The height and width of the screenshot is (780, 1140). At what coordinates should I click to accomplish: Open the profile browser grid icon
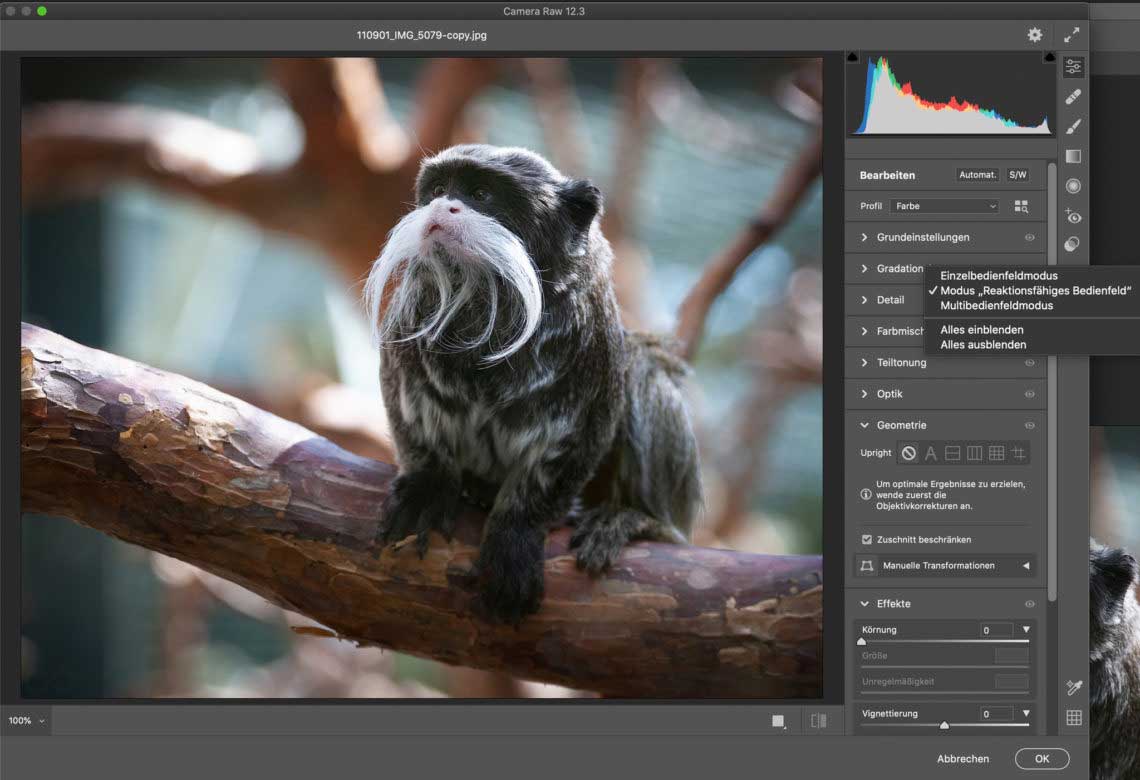(1021, 206)
